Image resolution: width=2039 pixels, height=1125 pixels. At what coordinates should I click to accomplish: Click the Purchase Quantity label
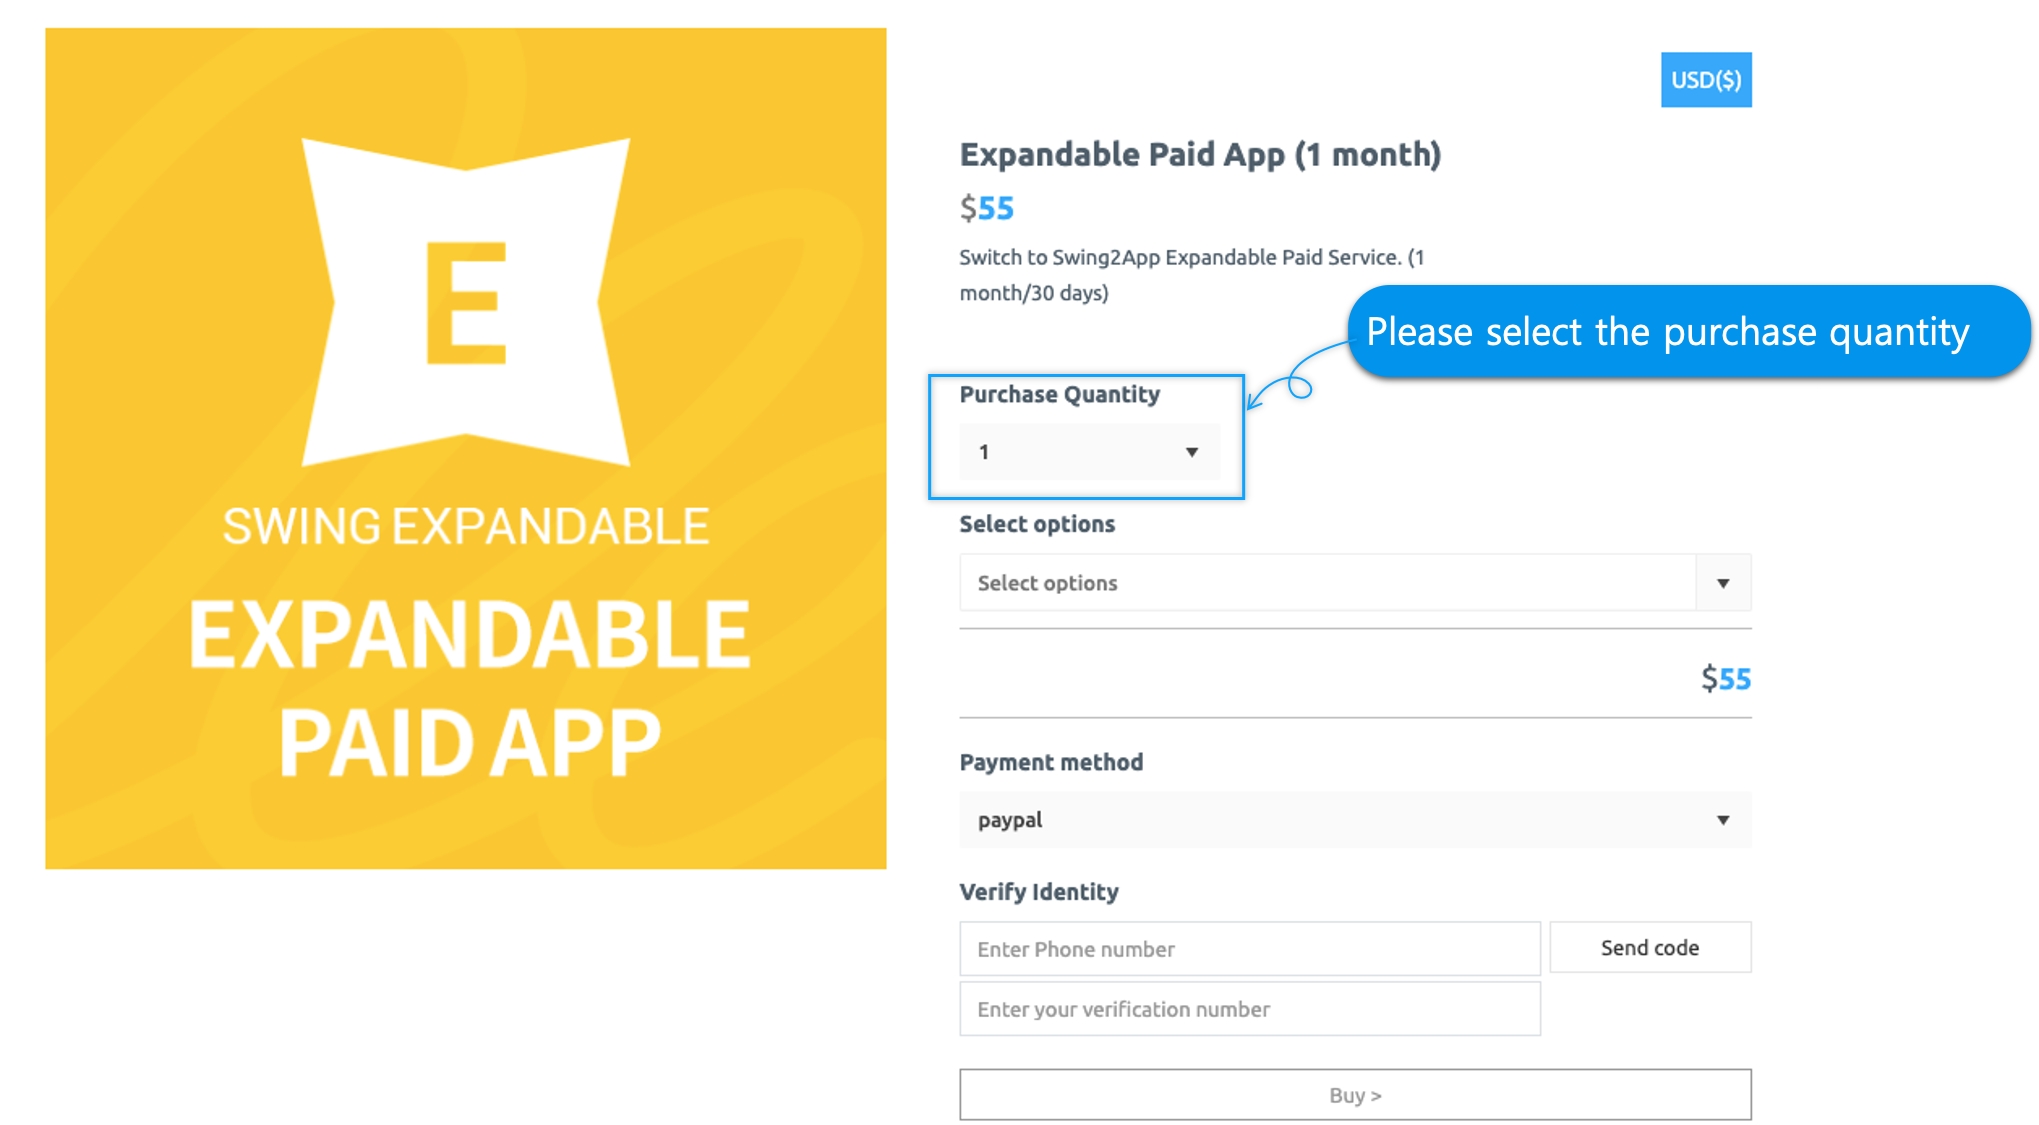point(1060,394)
